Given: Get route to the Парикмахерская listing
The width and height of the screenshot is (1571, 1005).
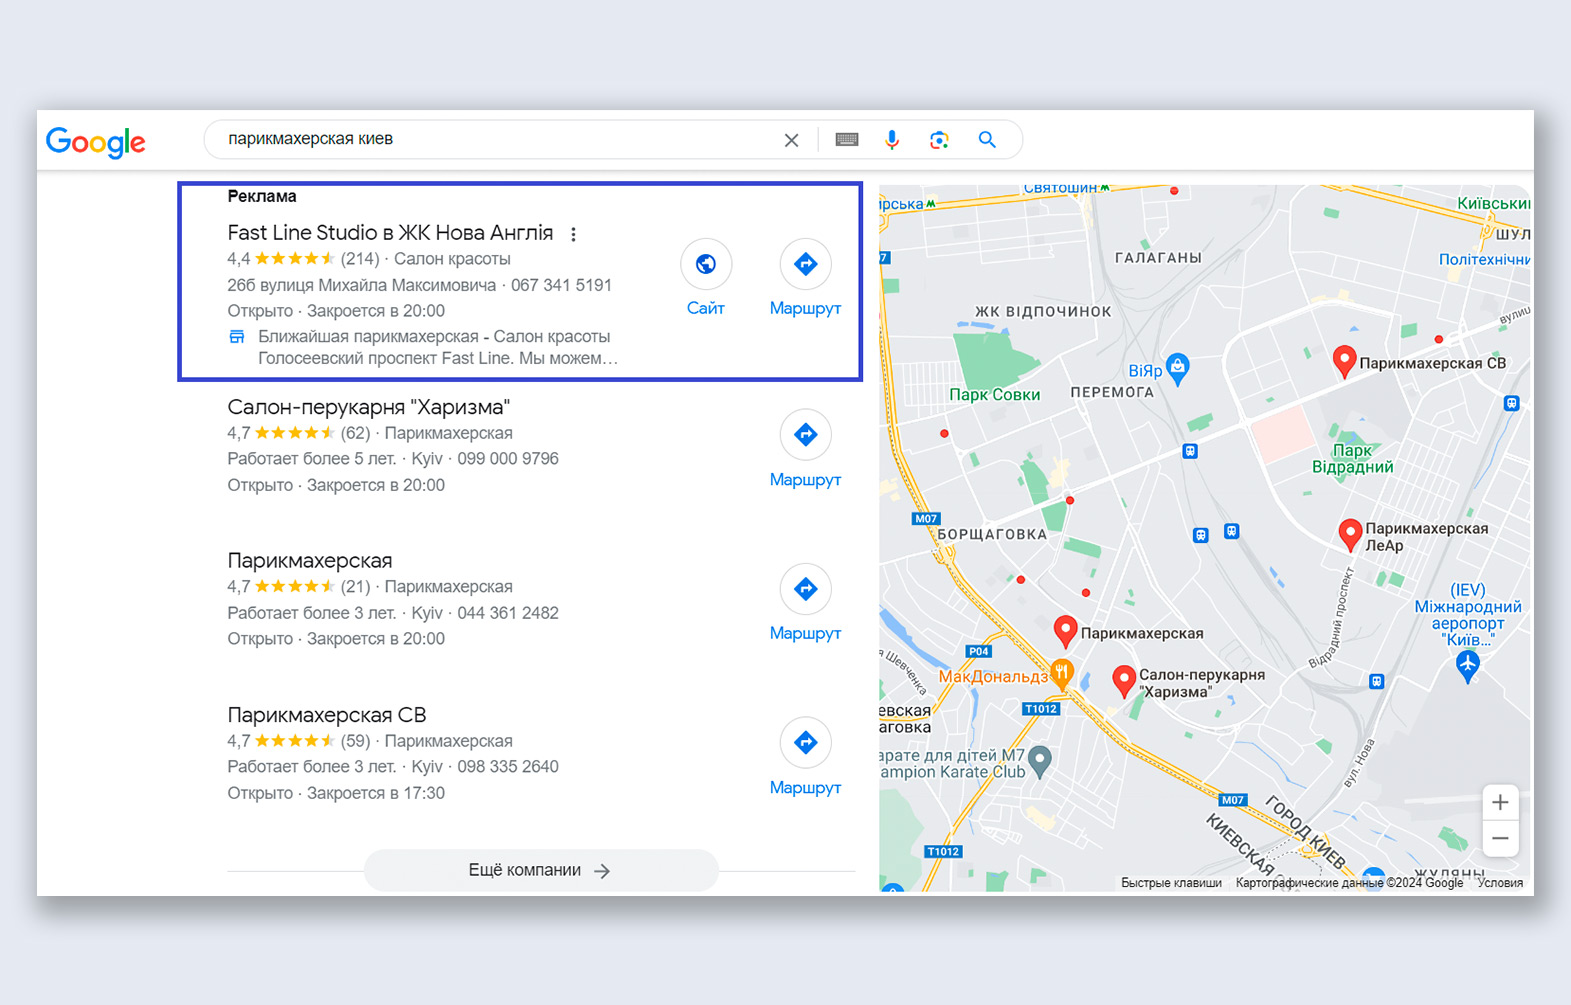Looking at the screenshot, I should coord(805,589).
